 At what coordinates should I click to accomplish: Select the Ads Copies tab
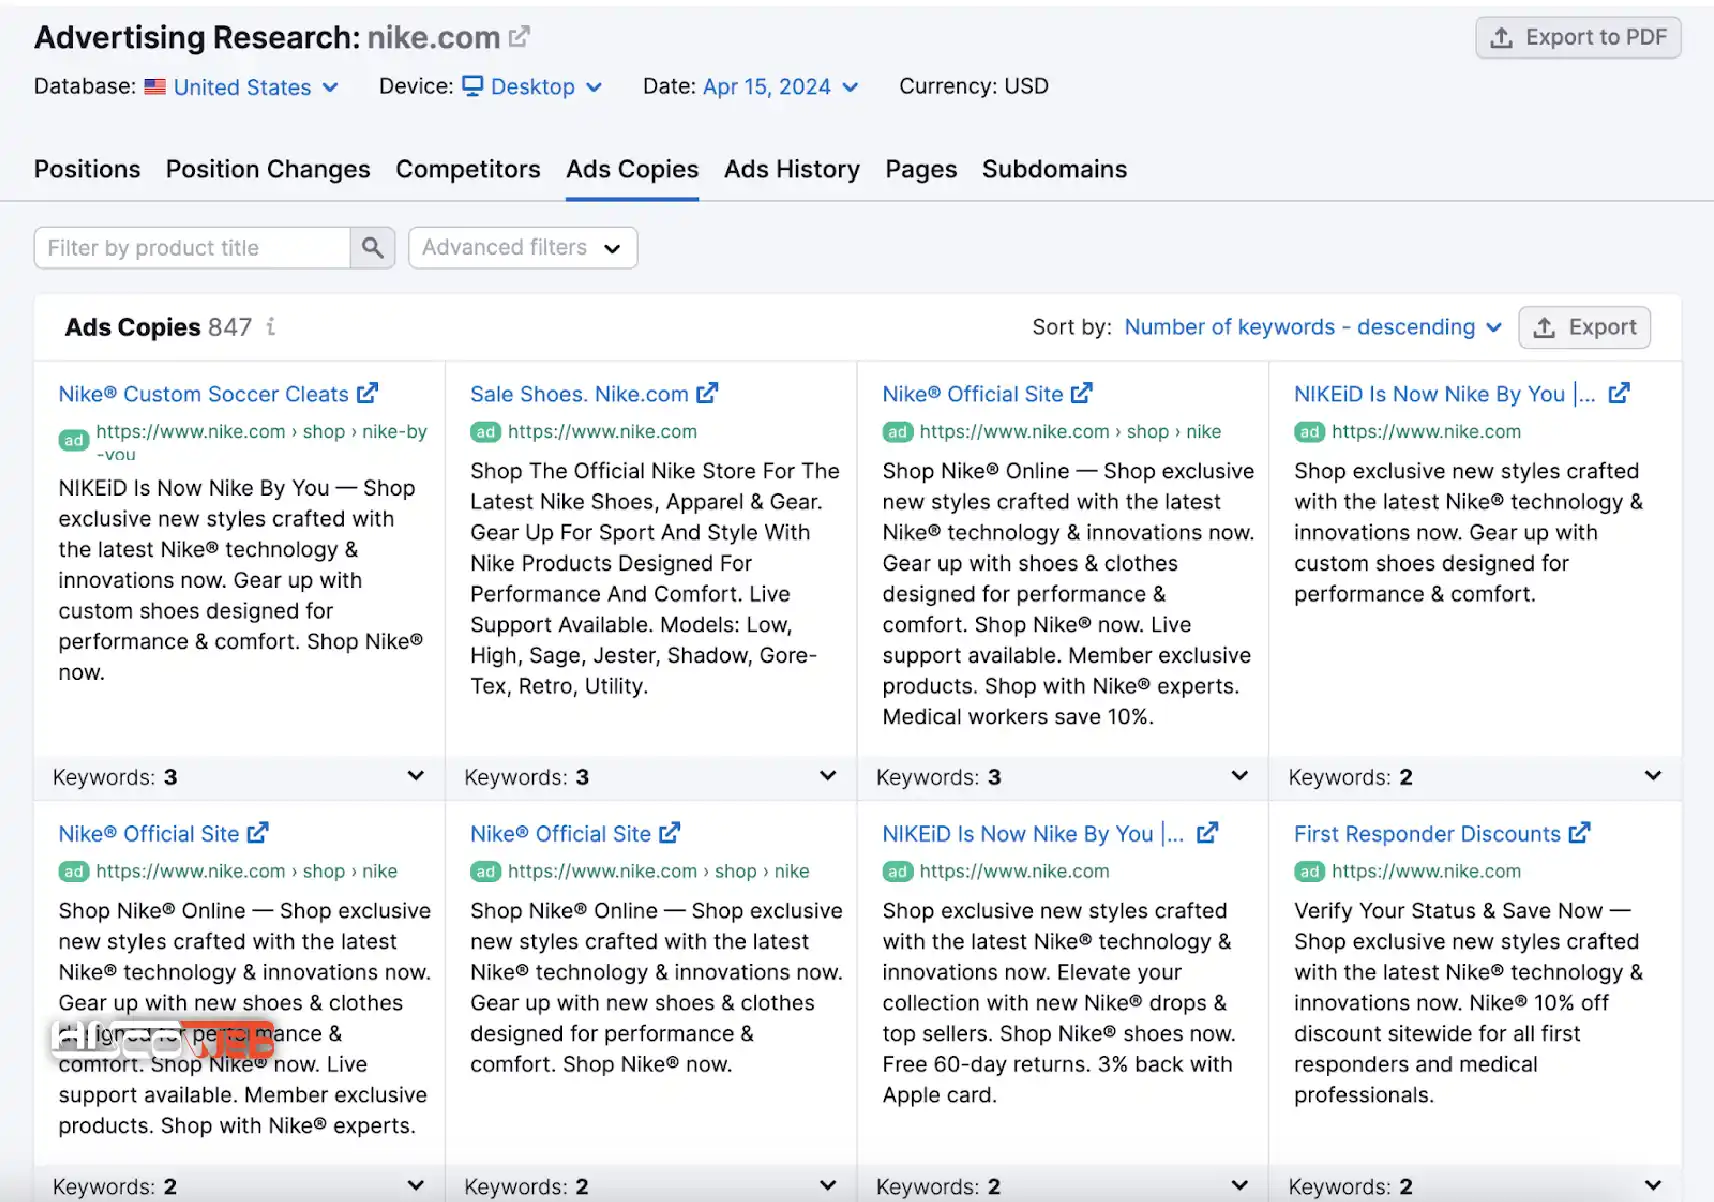[x=632, y=169]
